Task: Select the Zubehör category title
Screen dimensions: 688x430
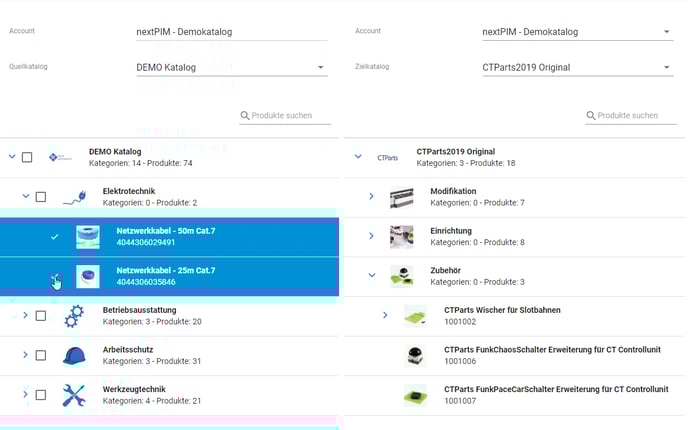Action: click(x=446, y=270)
